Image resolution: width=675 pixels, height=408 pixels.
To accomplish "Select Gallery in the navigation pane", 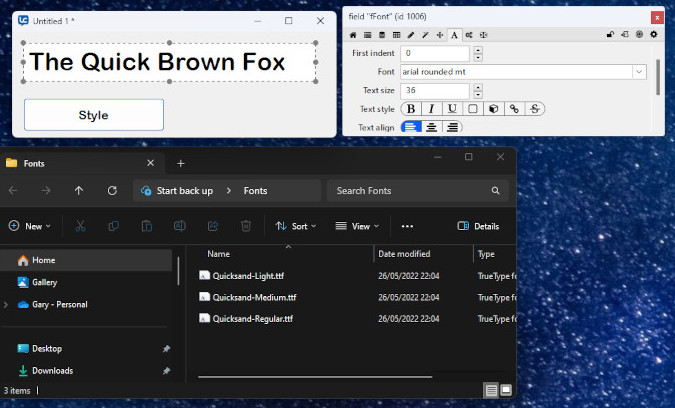I will point(44,282).
